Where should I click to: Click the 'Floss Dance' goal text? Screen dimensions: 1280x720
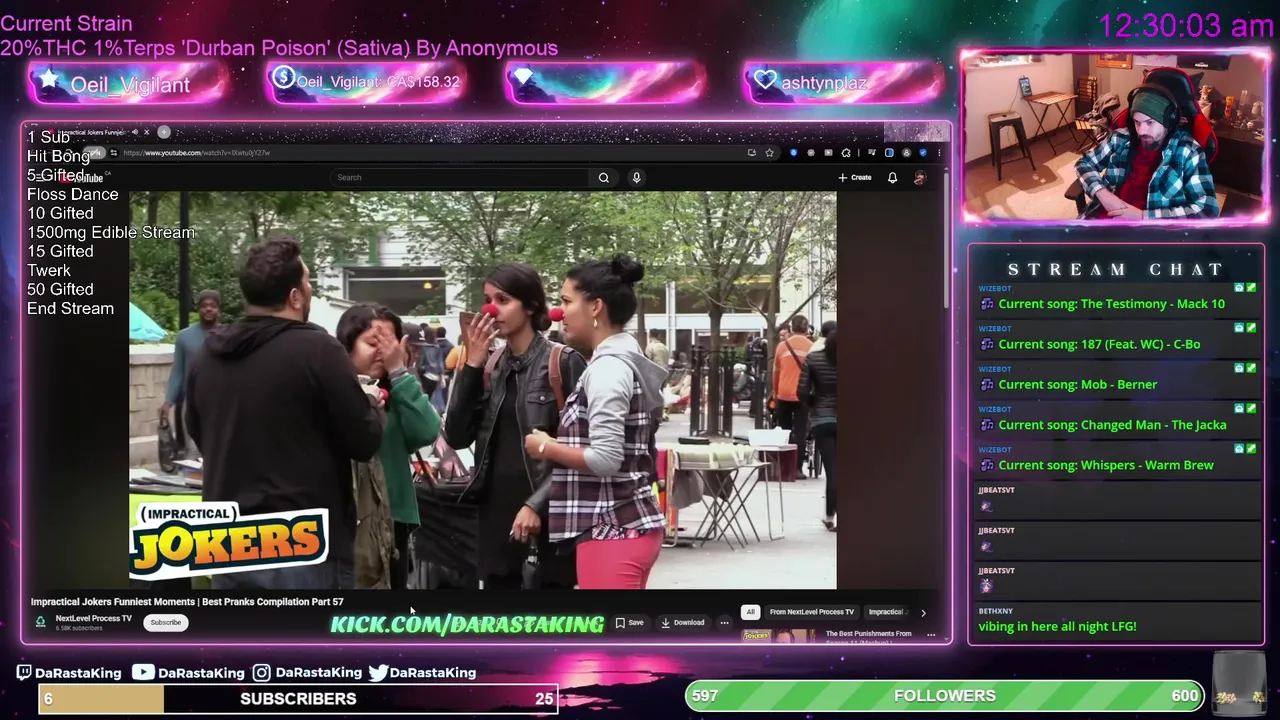72,194
